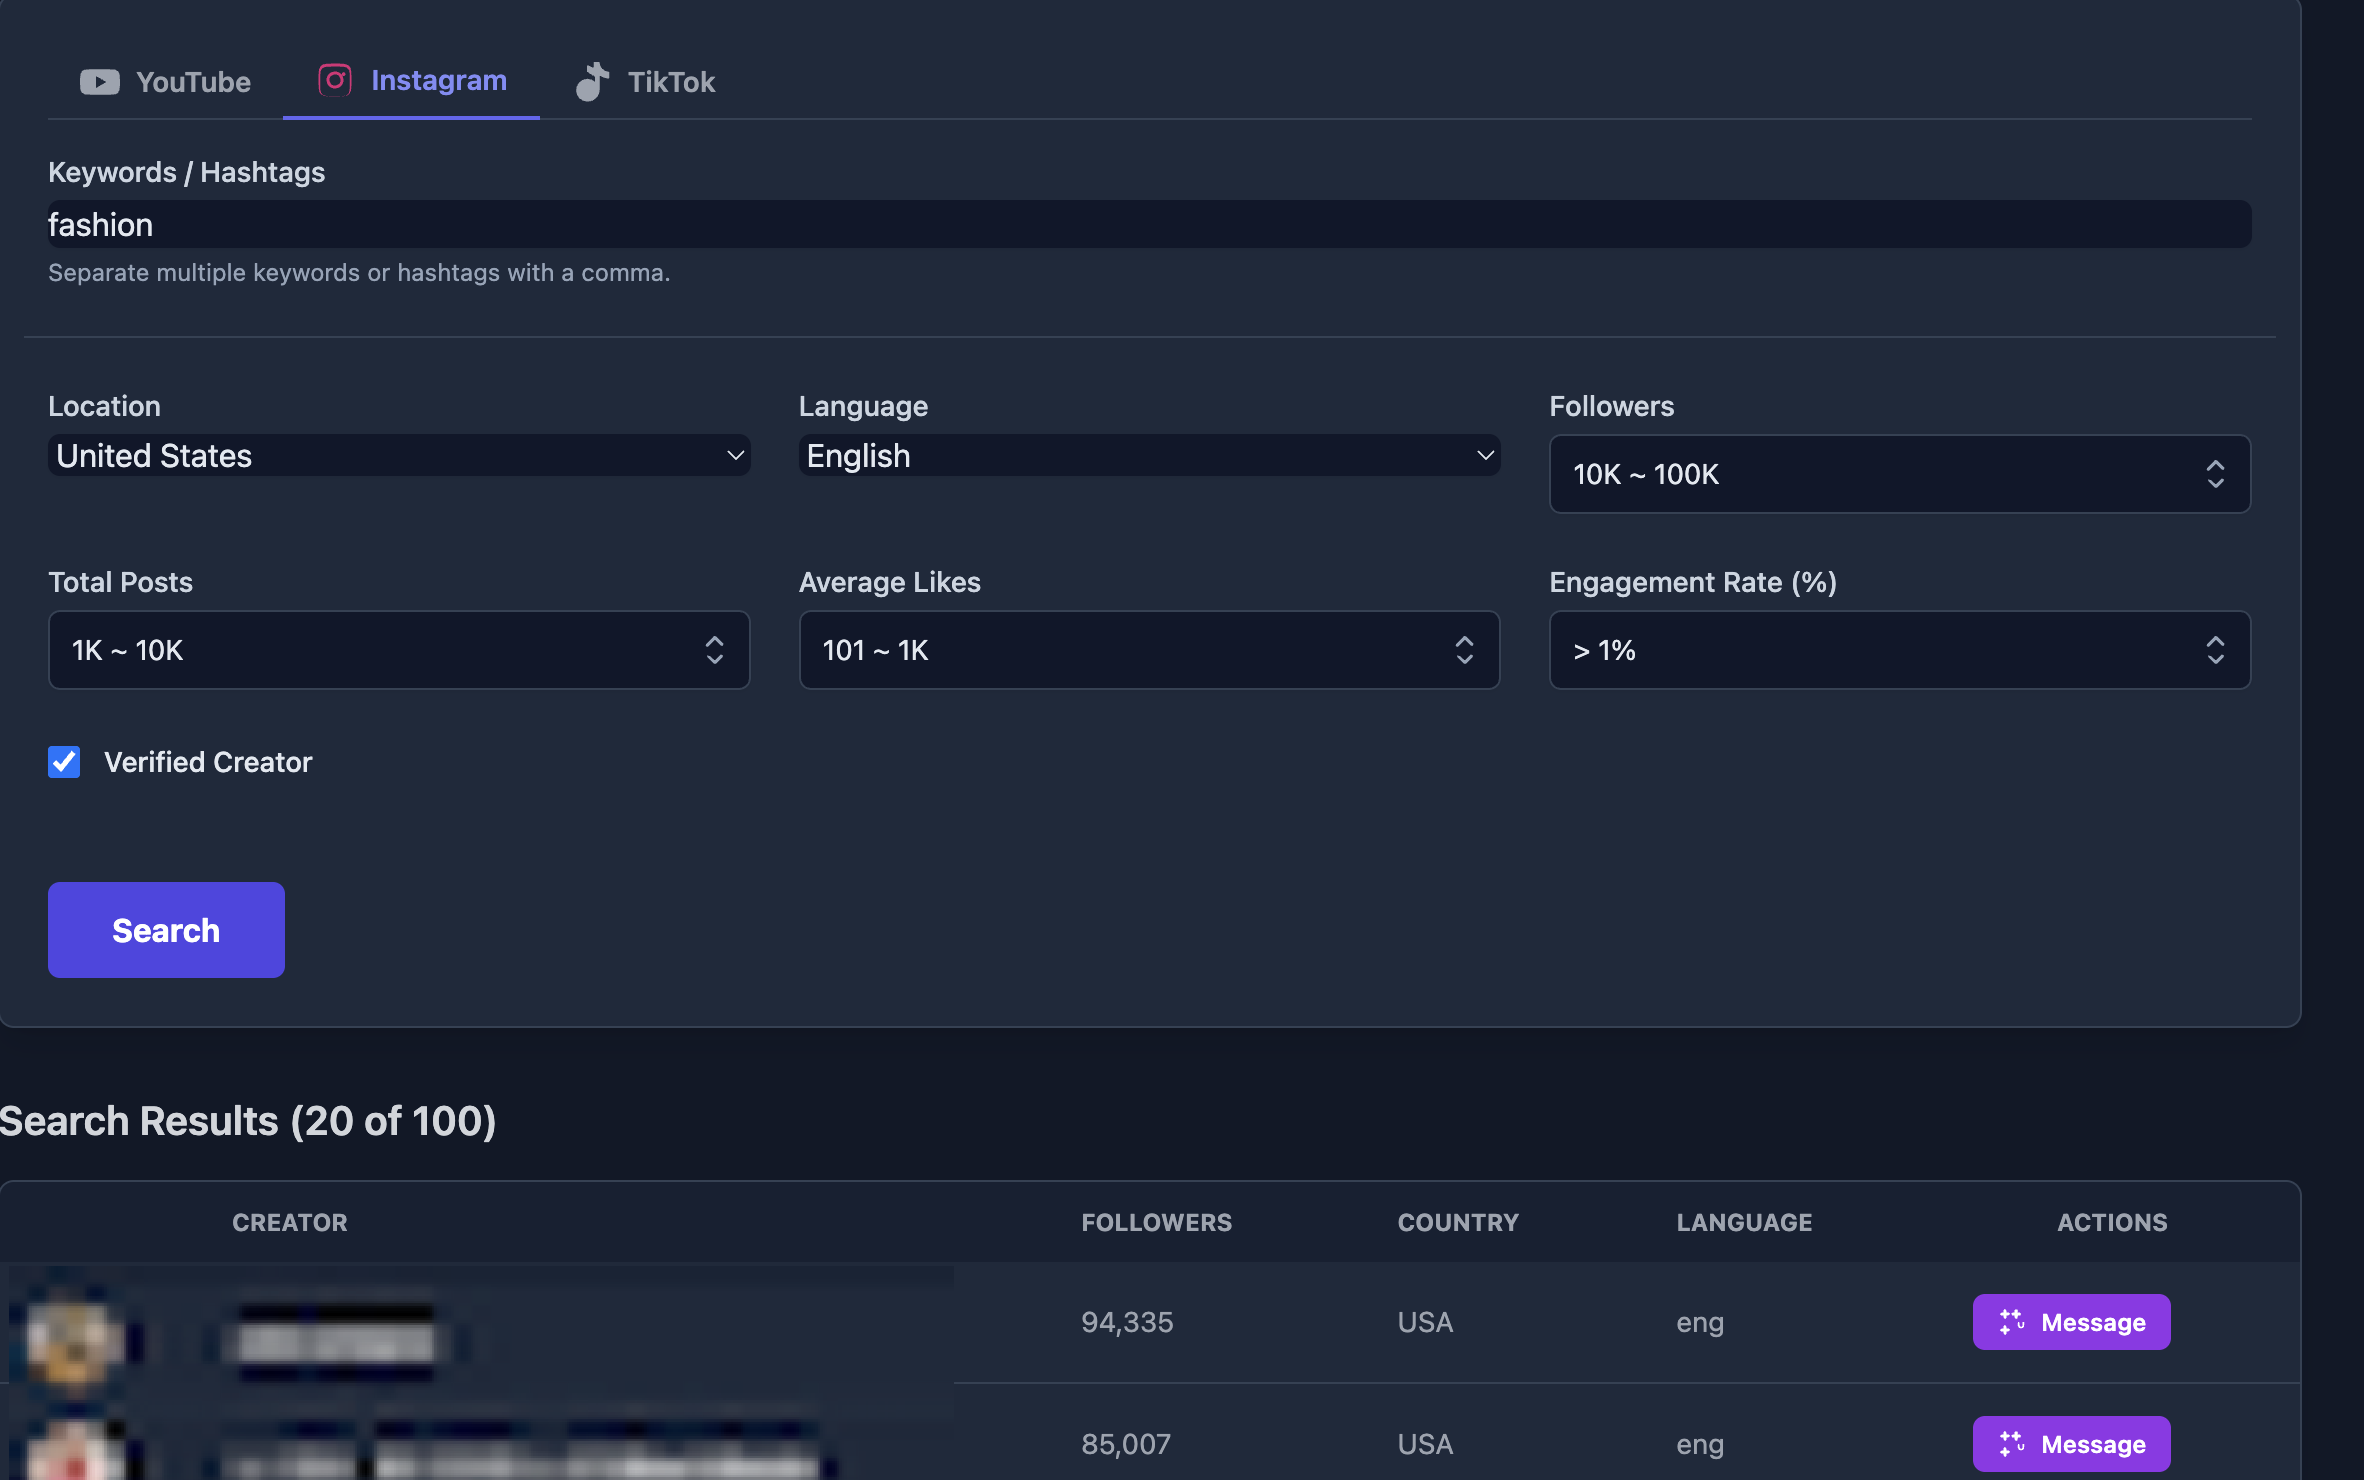Click sparkle icon on first Message button

point(2012,1322)
